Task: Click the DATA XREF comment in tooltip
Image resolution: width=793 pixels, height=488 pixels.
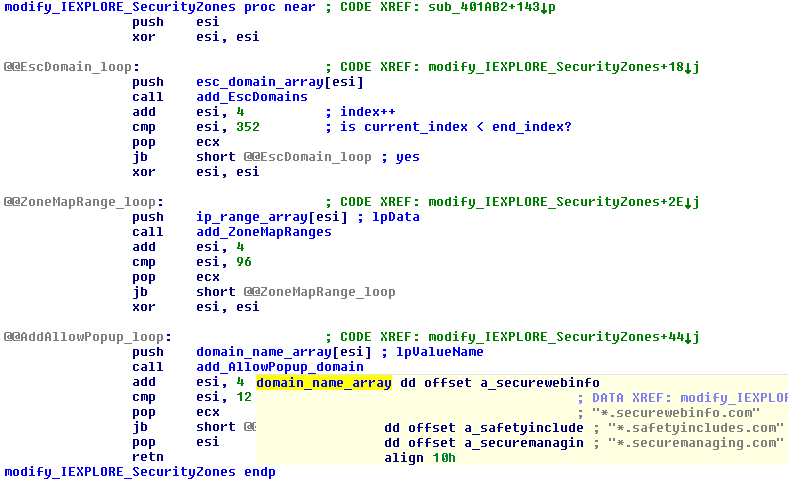Action: click(x=683, y=398)
